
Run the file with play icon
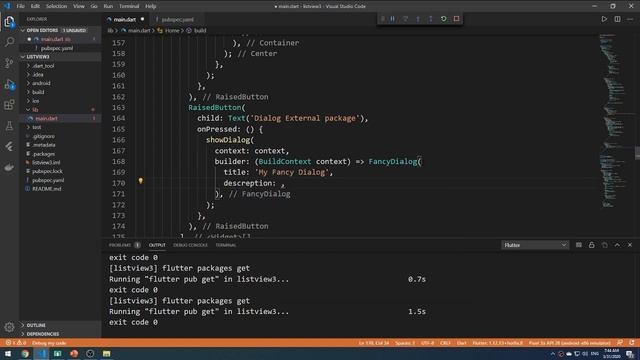tap(604, 19)
